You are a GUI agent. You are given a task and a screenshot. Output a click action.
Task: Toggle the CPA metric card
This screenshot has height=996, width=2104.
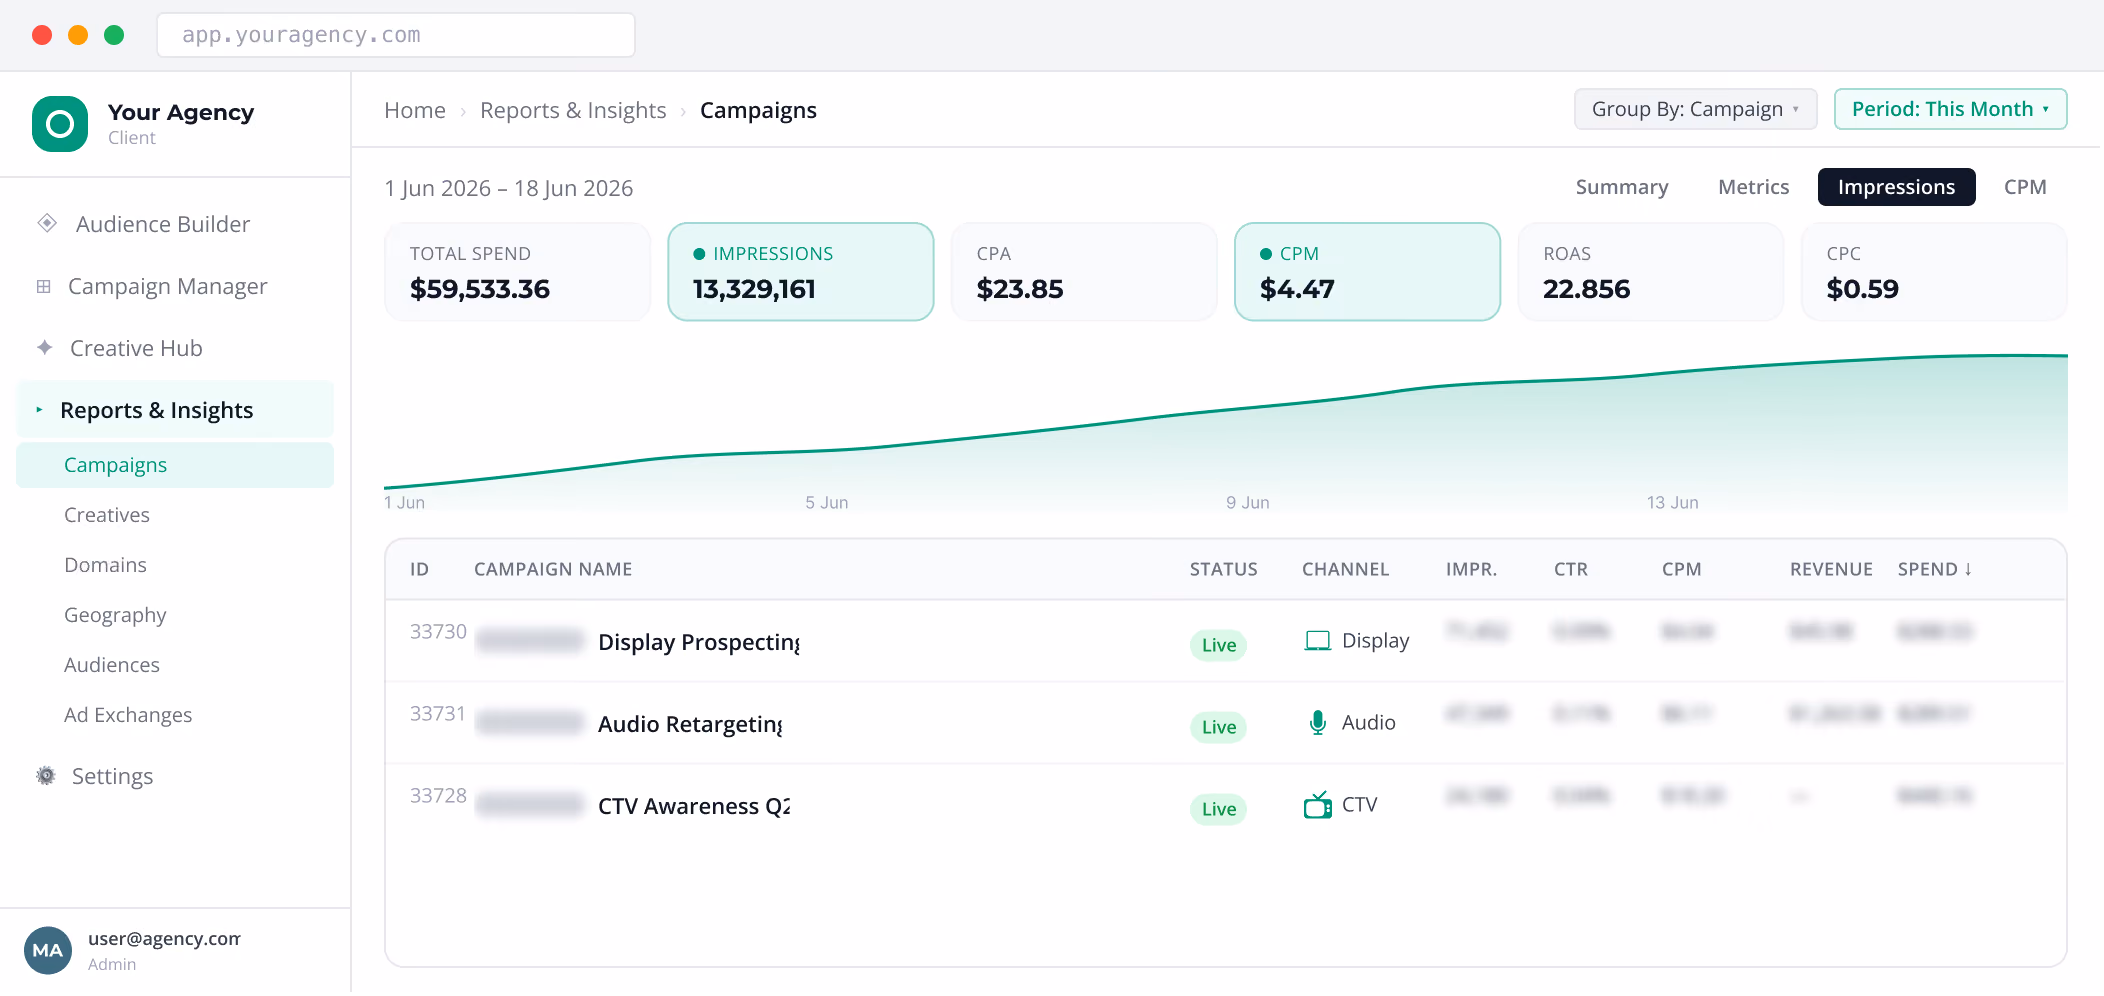pos(1084,272)
